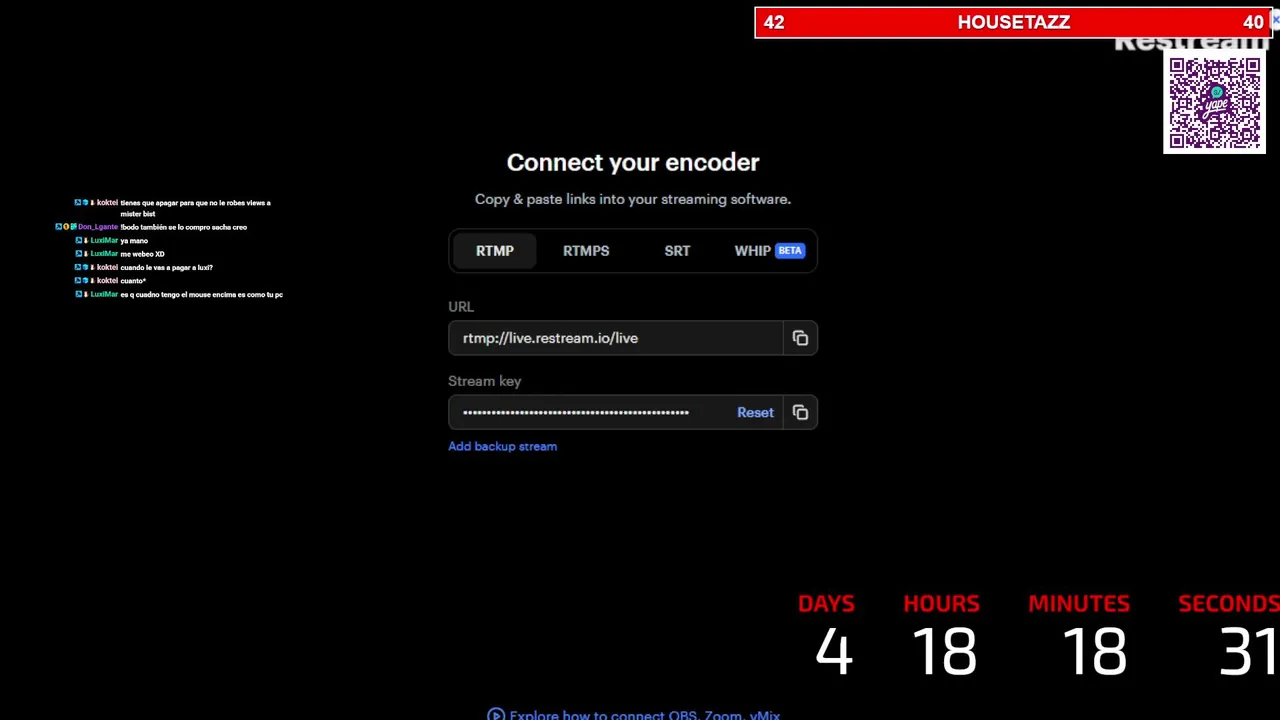This screenshot has height=720, width=1280.
Task: Click the Don_Lgante username in chat
Action: [x=98, y=227]
